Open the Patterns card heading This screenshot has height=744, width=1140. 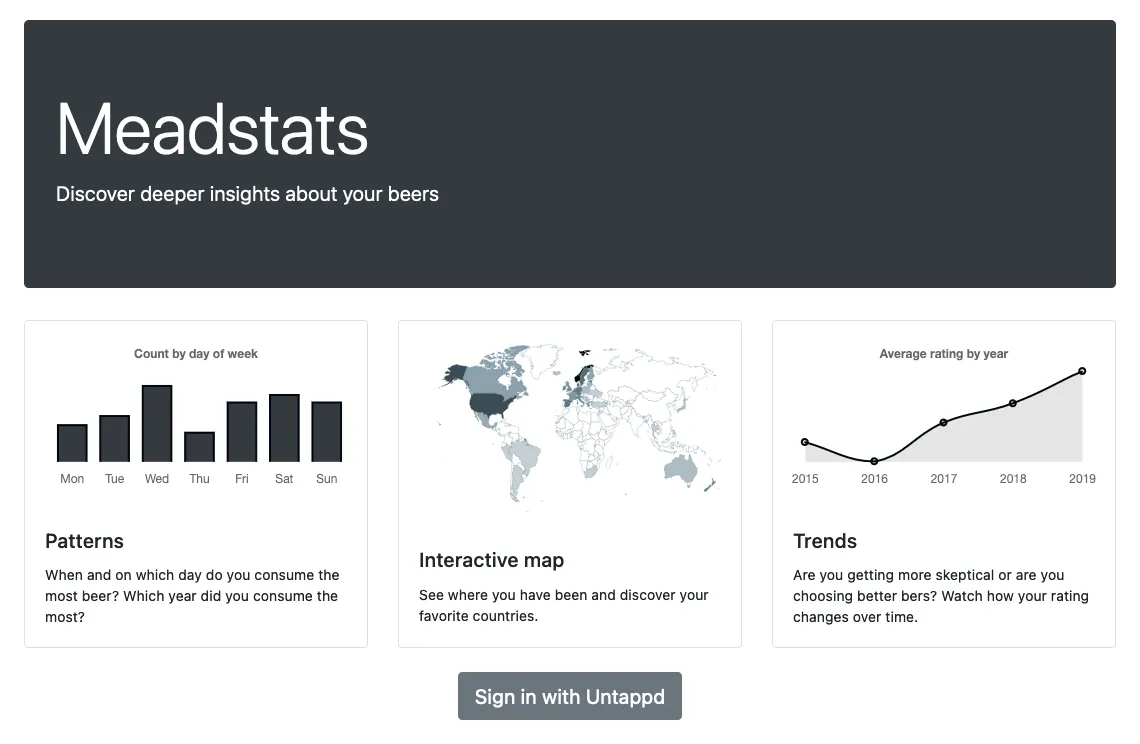84,541
